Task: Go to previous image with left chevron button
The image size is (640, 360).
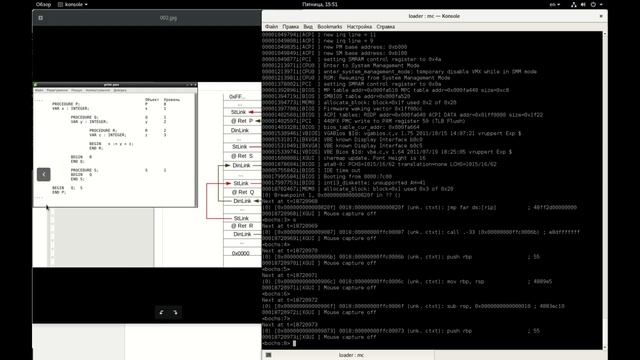Action: (x=44, y=174)
